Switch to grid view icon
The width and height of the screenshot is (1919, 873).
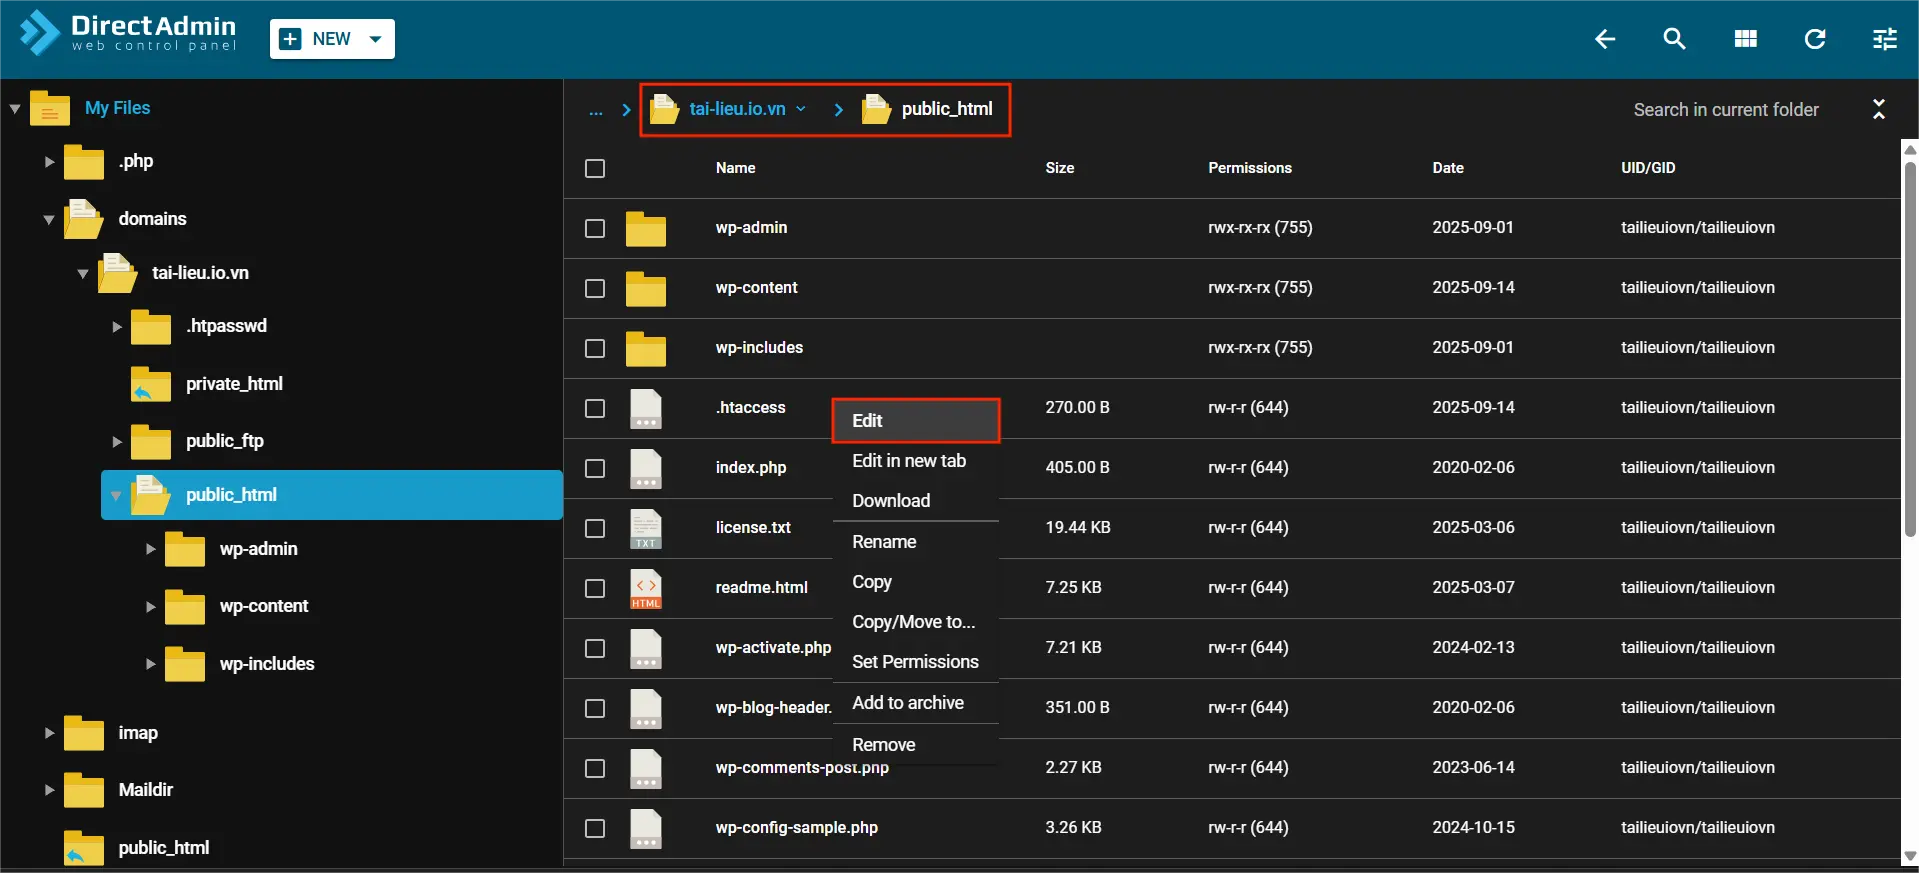(1745, 39)
